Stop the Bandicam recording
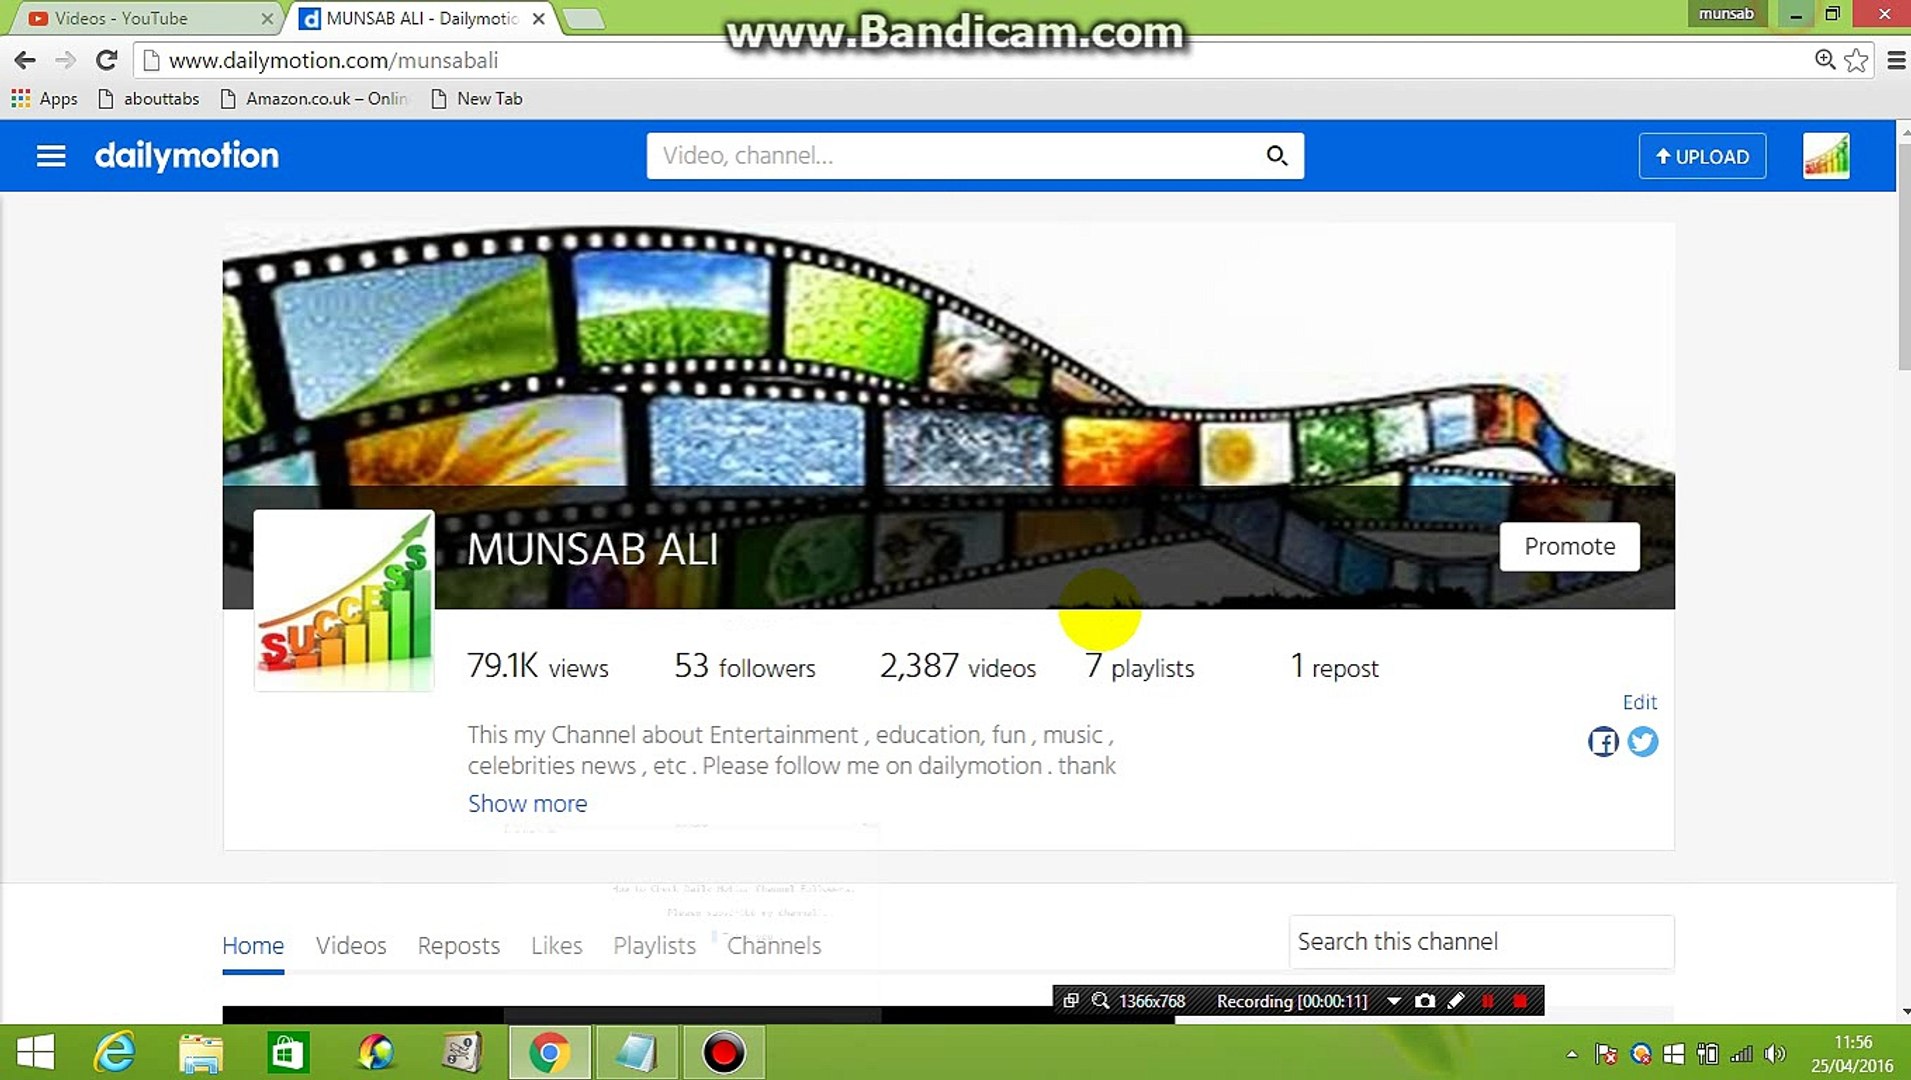This screenshot has width=1911, height=1080. (1520, 1000)
